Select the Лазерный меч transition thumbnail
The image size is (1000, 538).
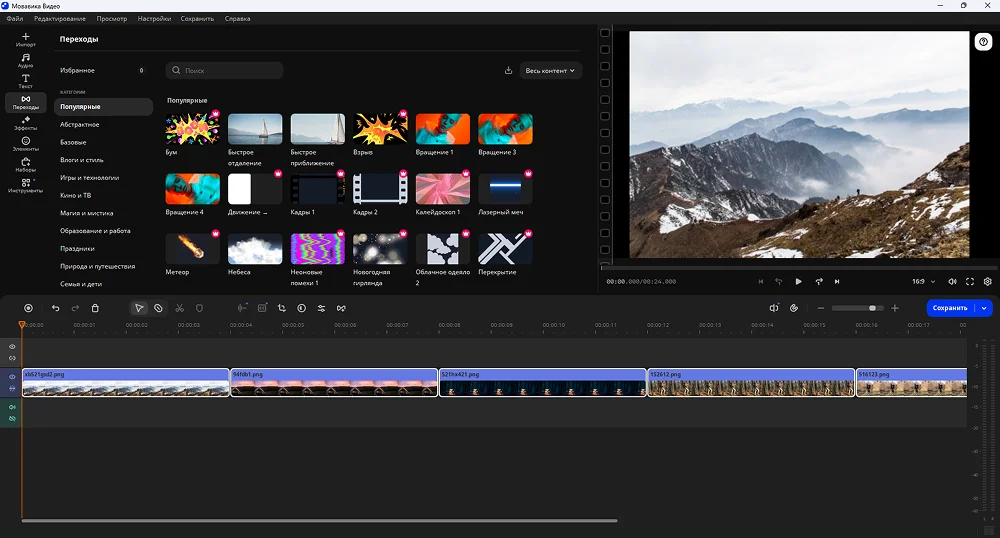pyautogui.click(x=505, y=189)
